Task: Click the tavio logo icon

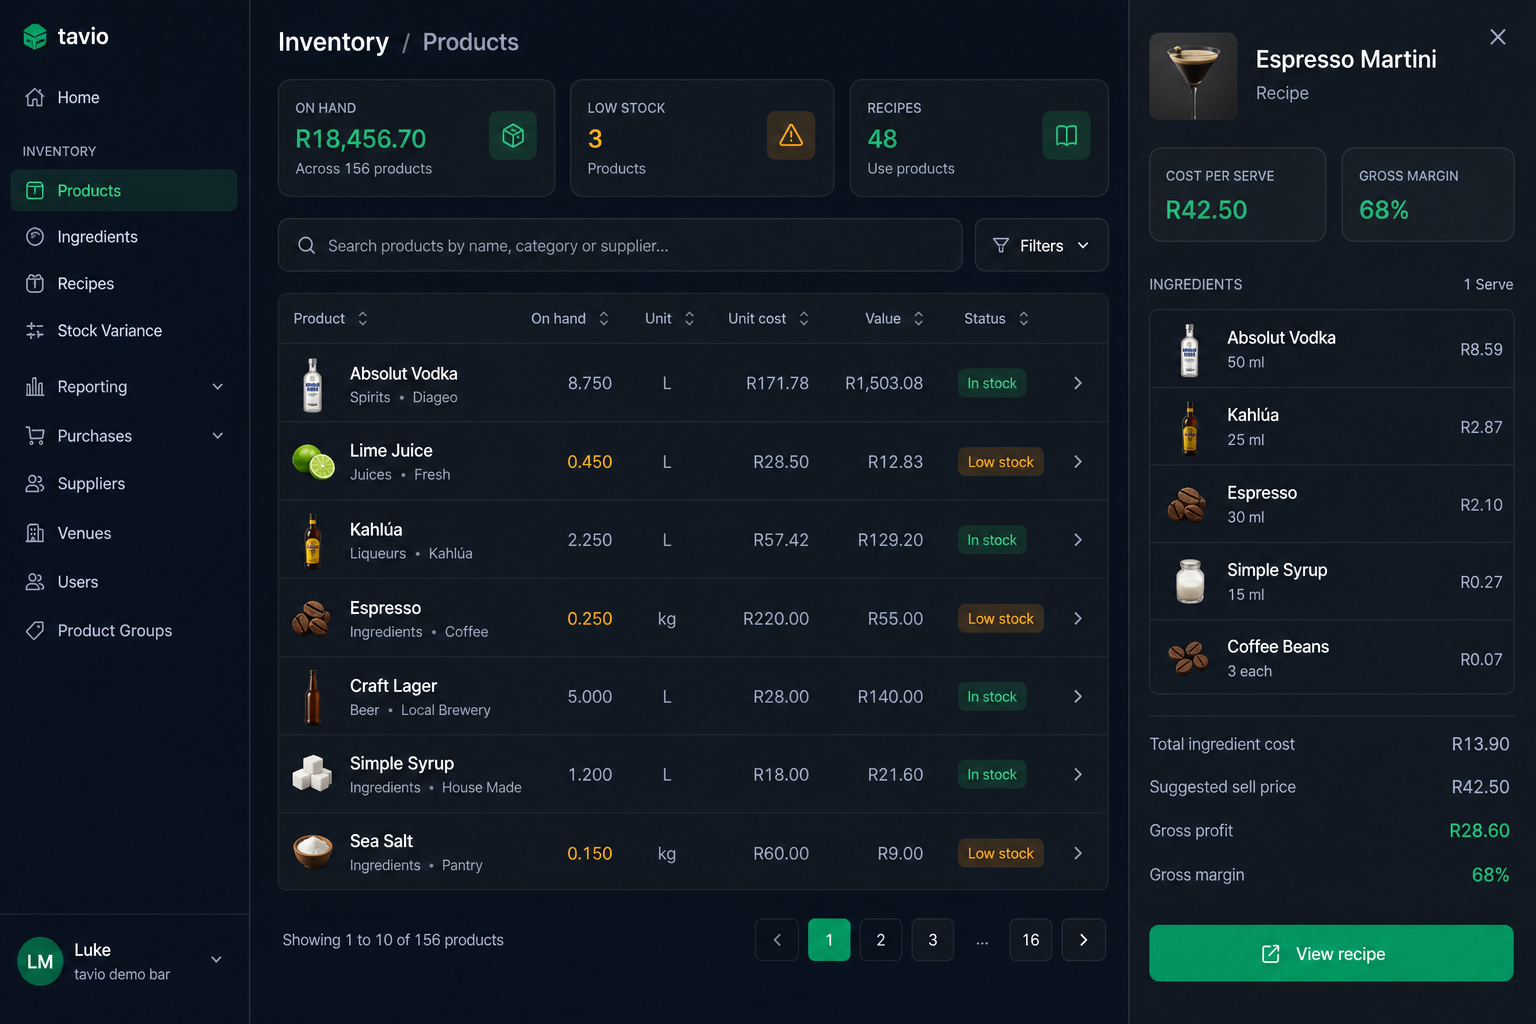Action: coord(35,37)
